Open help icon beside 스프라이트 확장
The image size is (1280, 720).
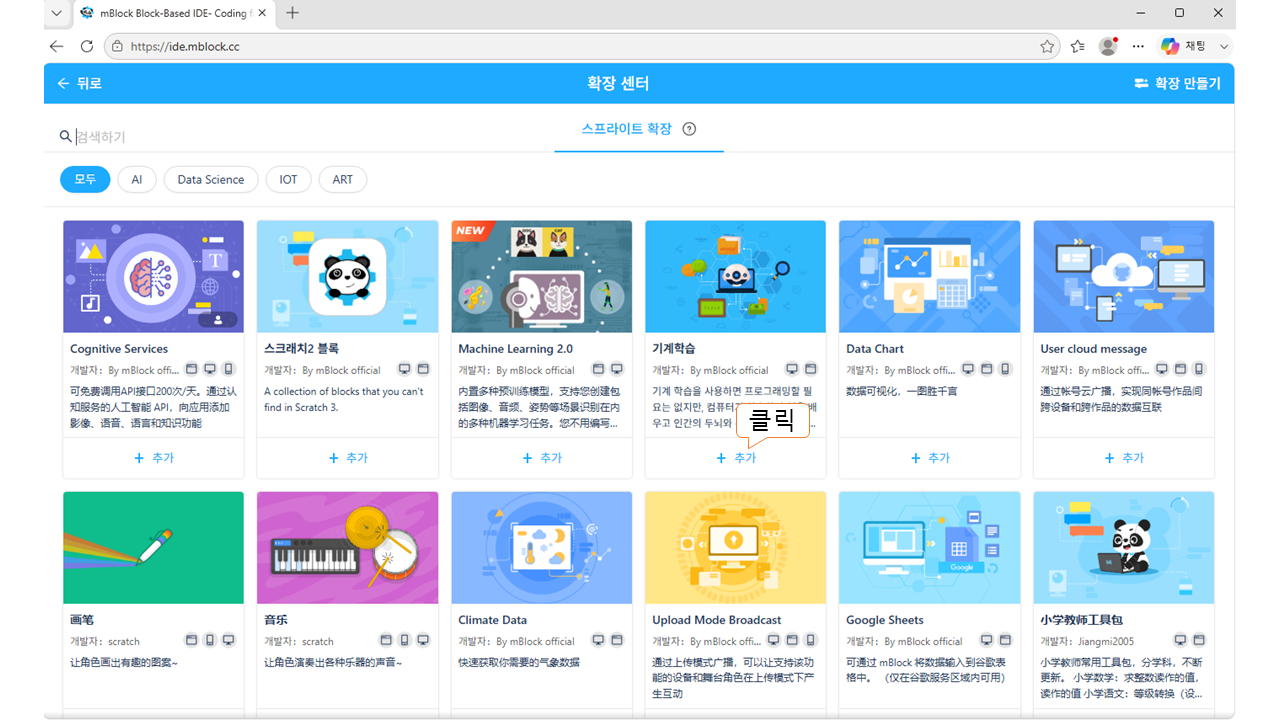pos(689,129)
